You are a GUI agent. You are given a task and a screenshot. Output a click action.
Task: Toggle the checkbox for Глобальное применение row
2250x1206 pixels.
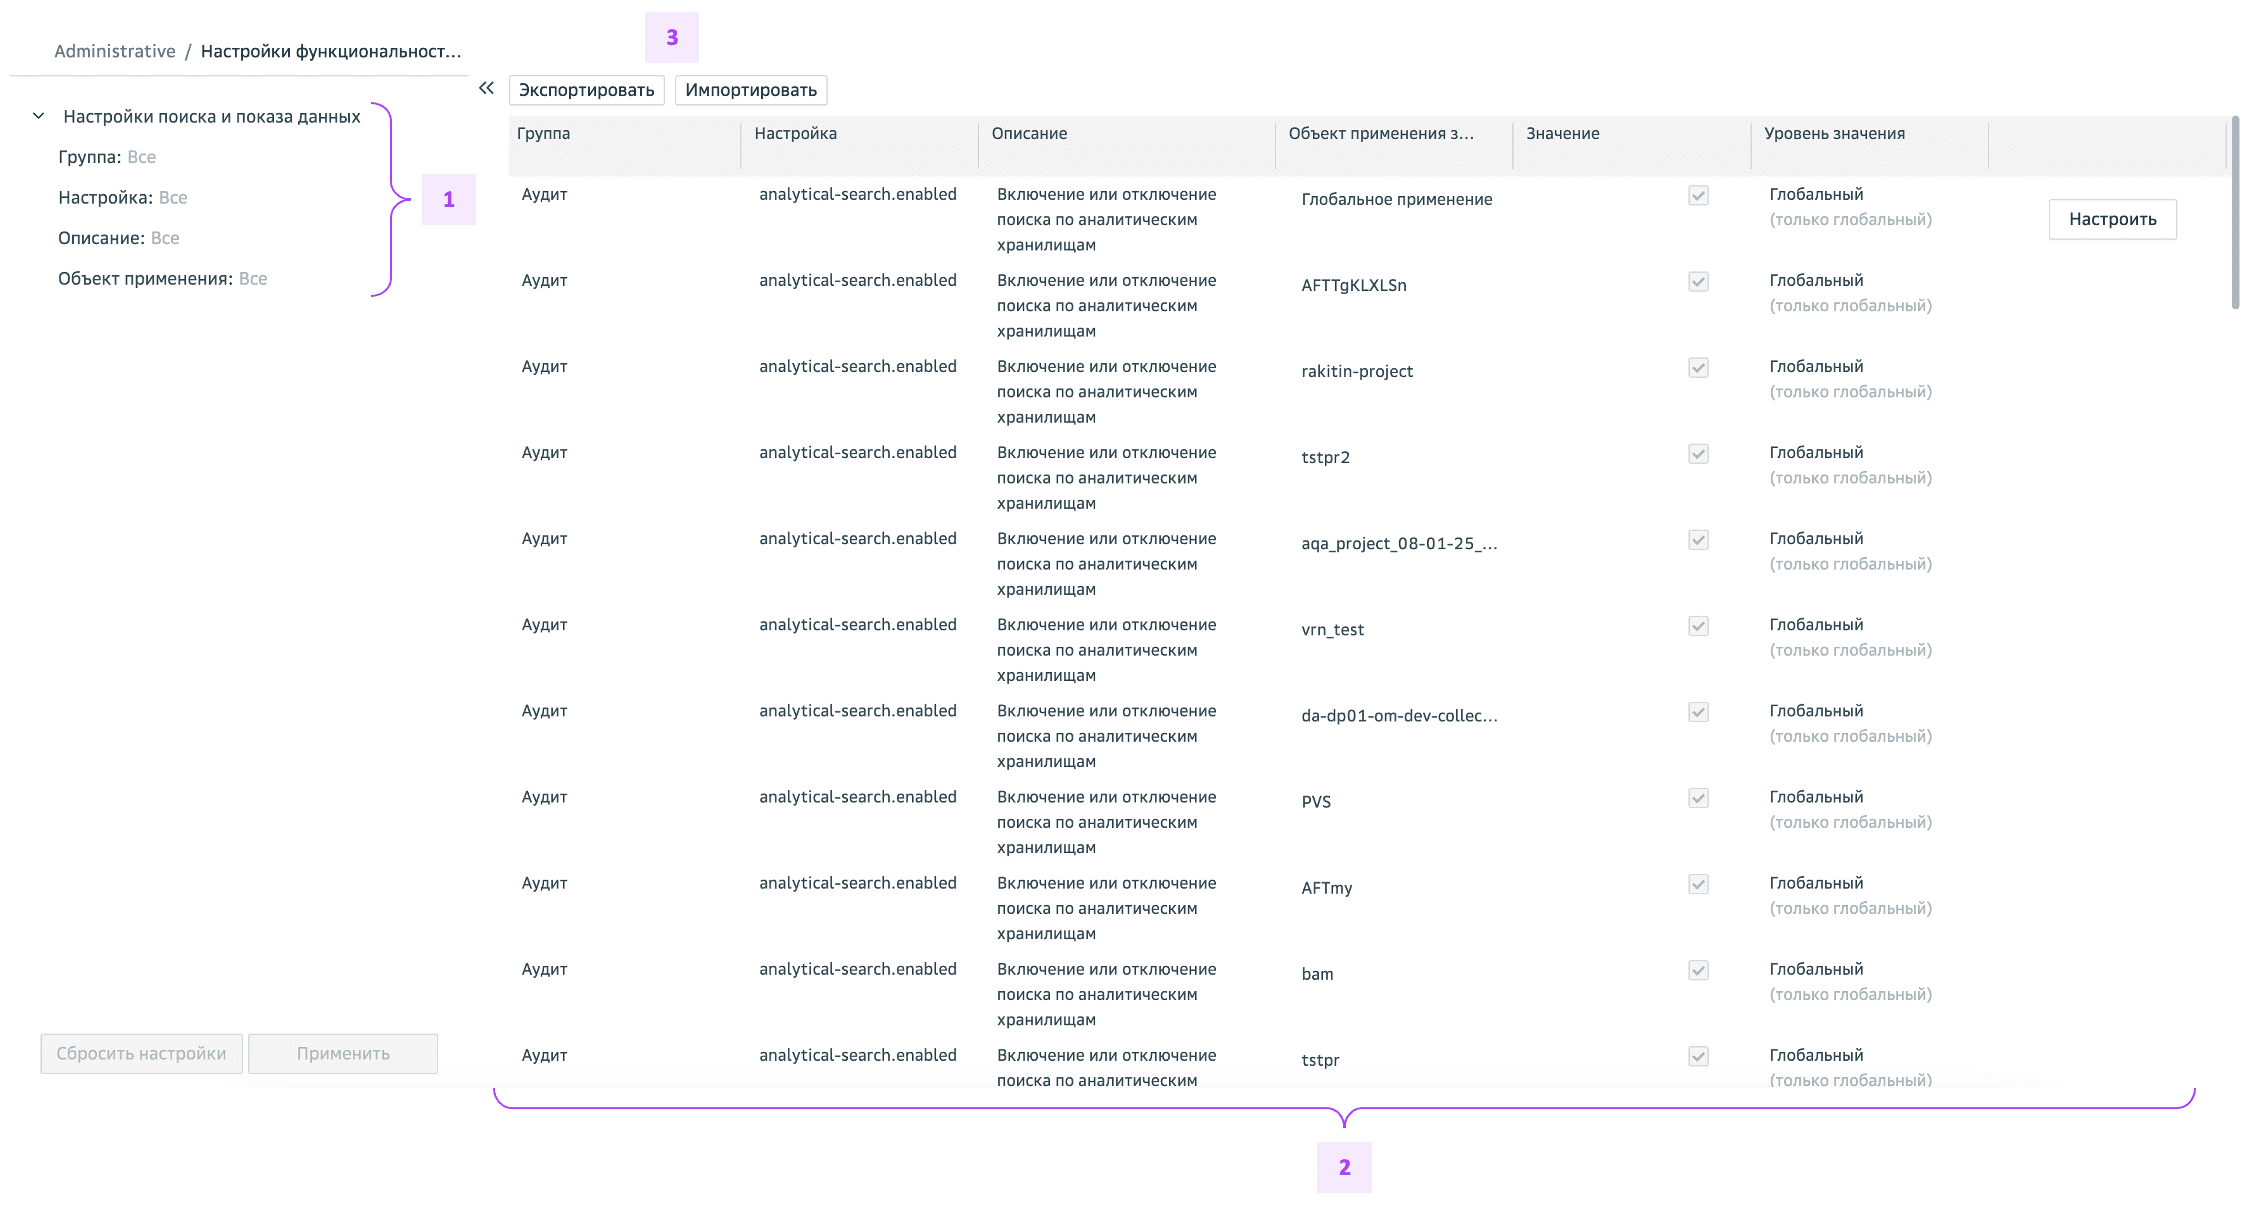1698,195
